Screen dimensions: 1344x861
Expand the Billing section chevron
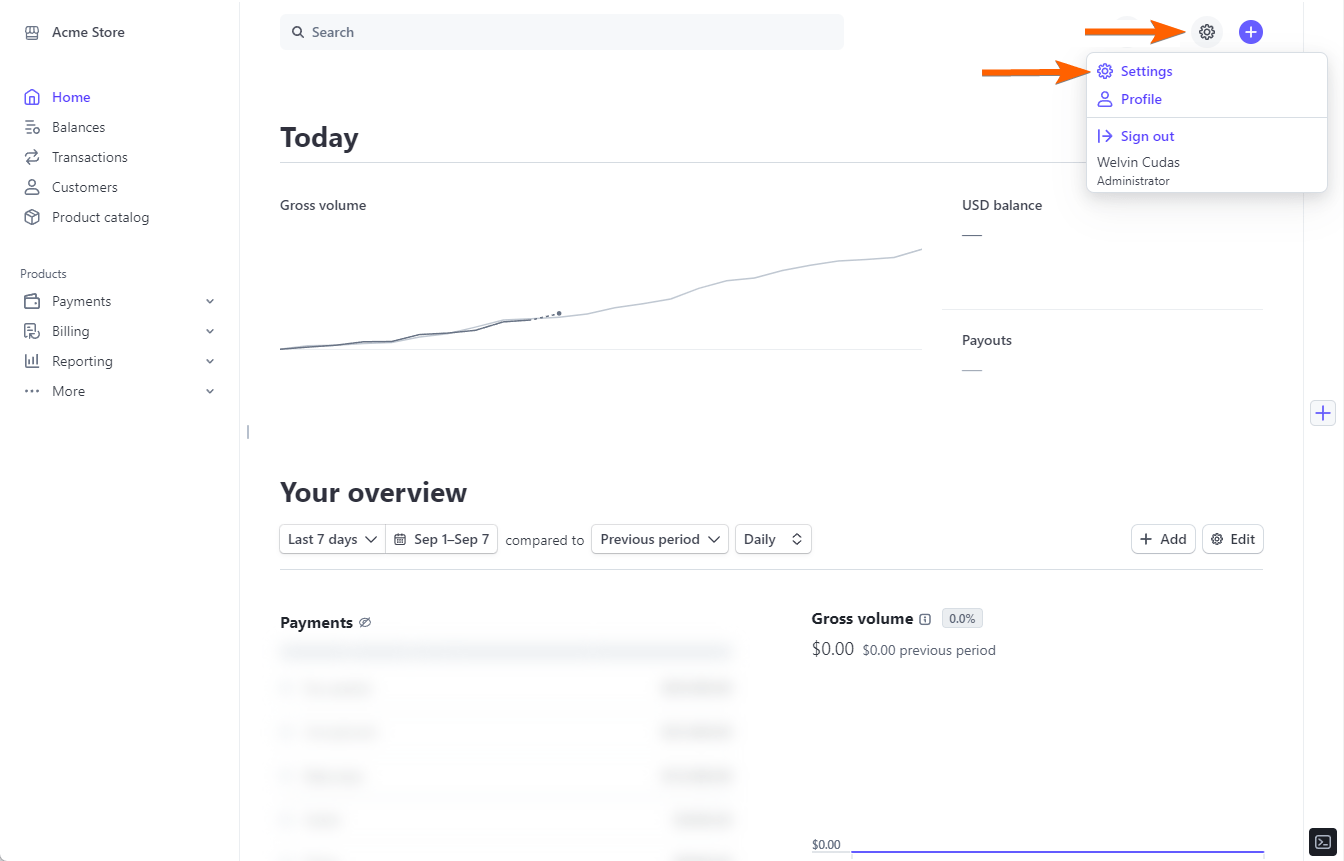coord(210,331)
